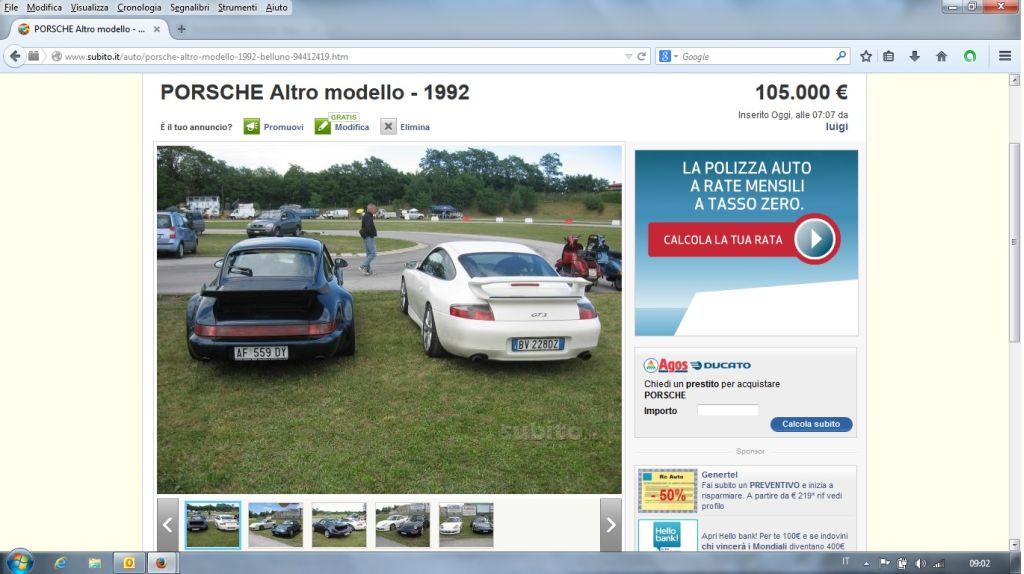1024x574 pixels.
Task: Open the Strumenti menu
Action: (237, 7)
